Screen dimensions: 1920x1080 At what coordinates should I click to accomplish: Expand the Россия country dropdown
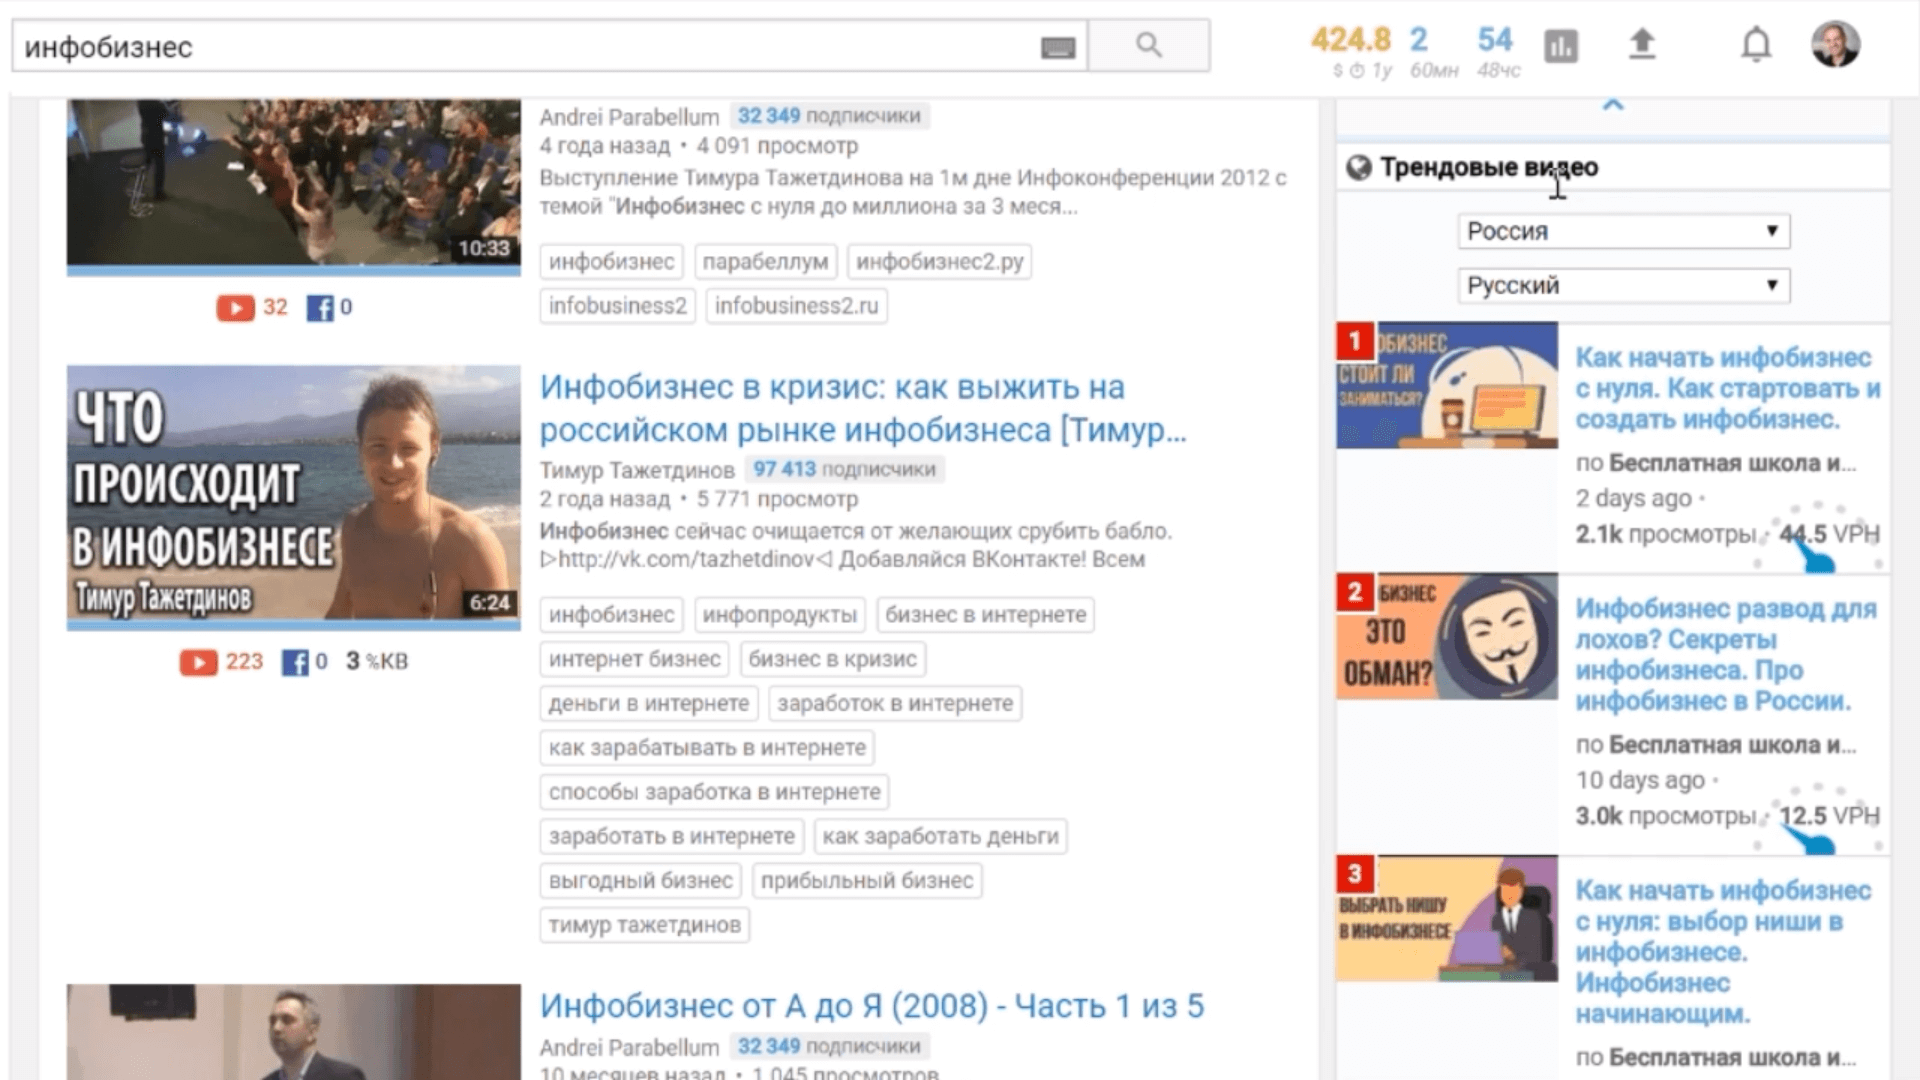pos(1622,231)
